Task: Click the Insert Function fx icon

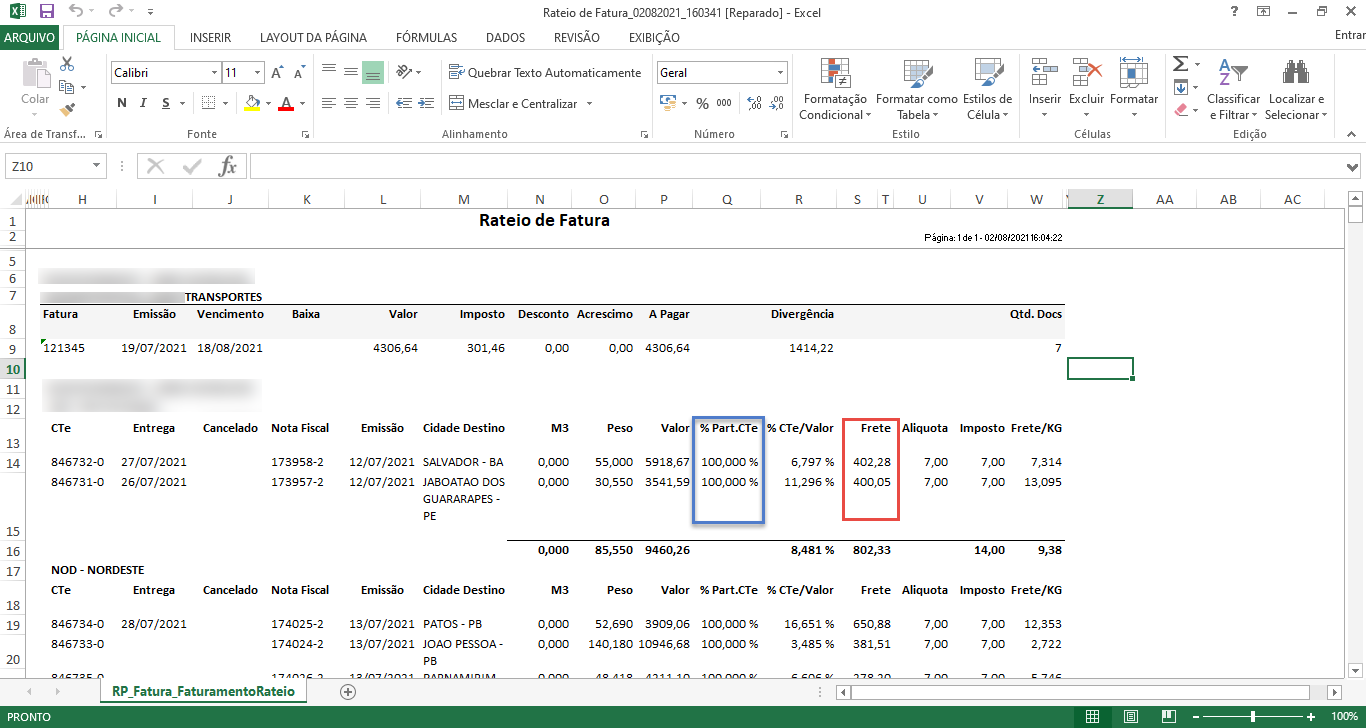Action: pos(228,166)
